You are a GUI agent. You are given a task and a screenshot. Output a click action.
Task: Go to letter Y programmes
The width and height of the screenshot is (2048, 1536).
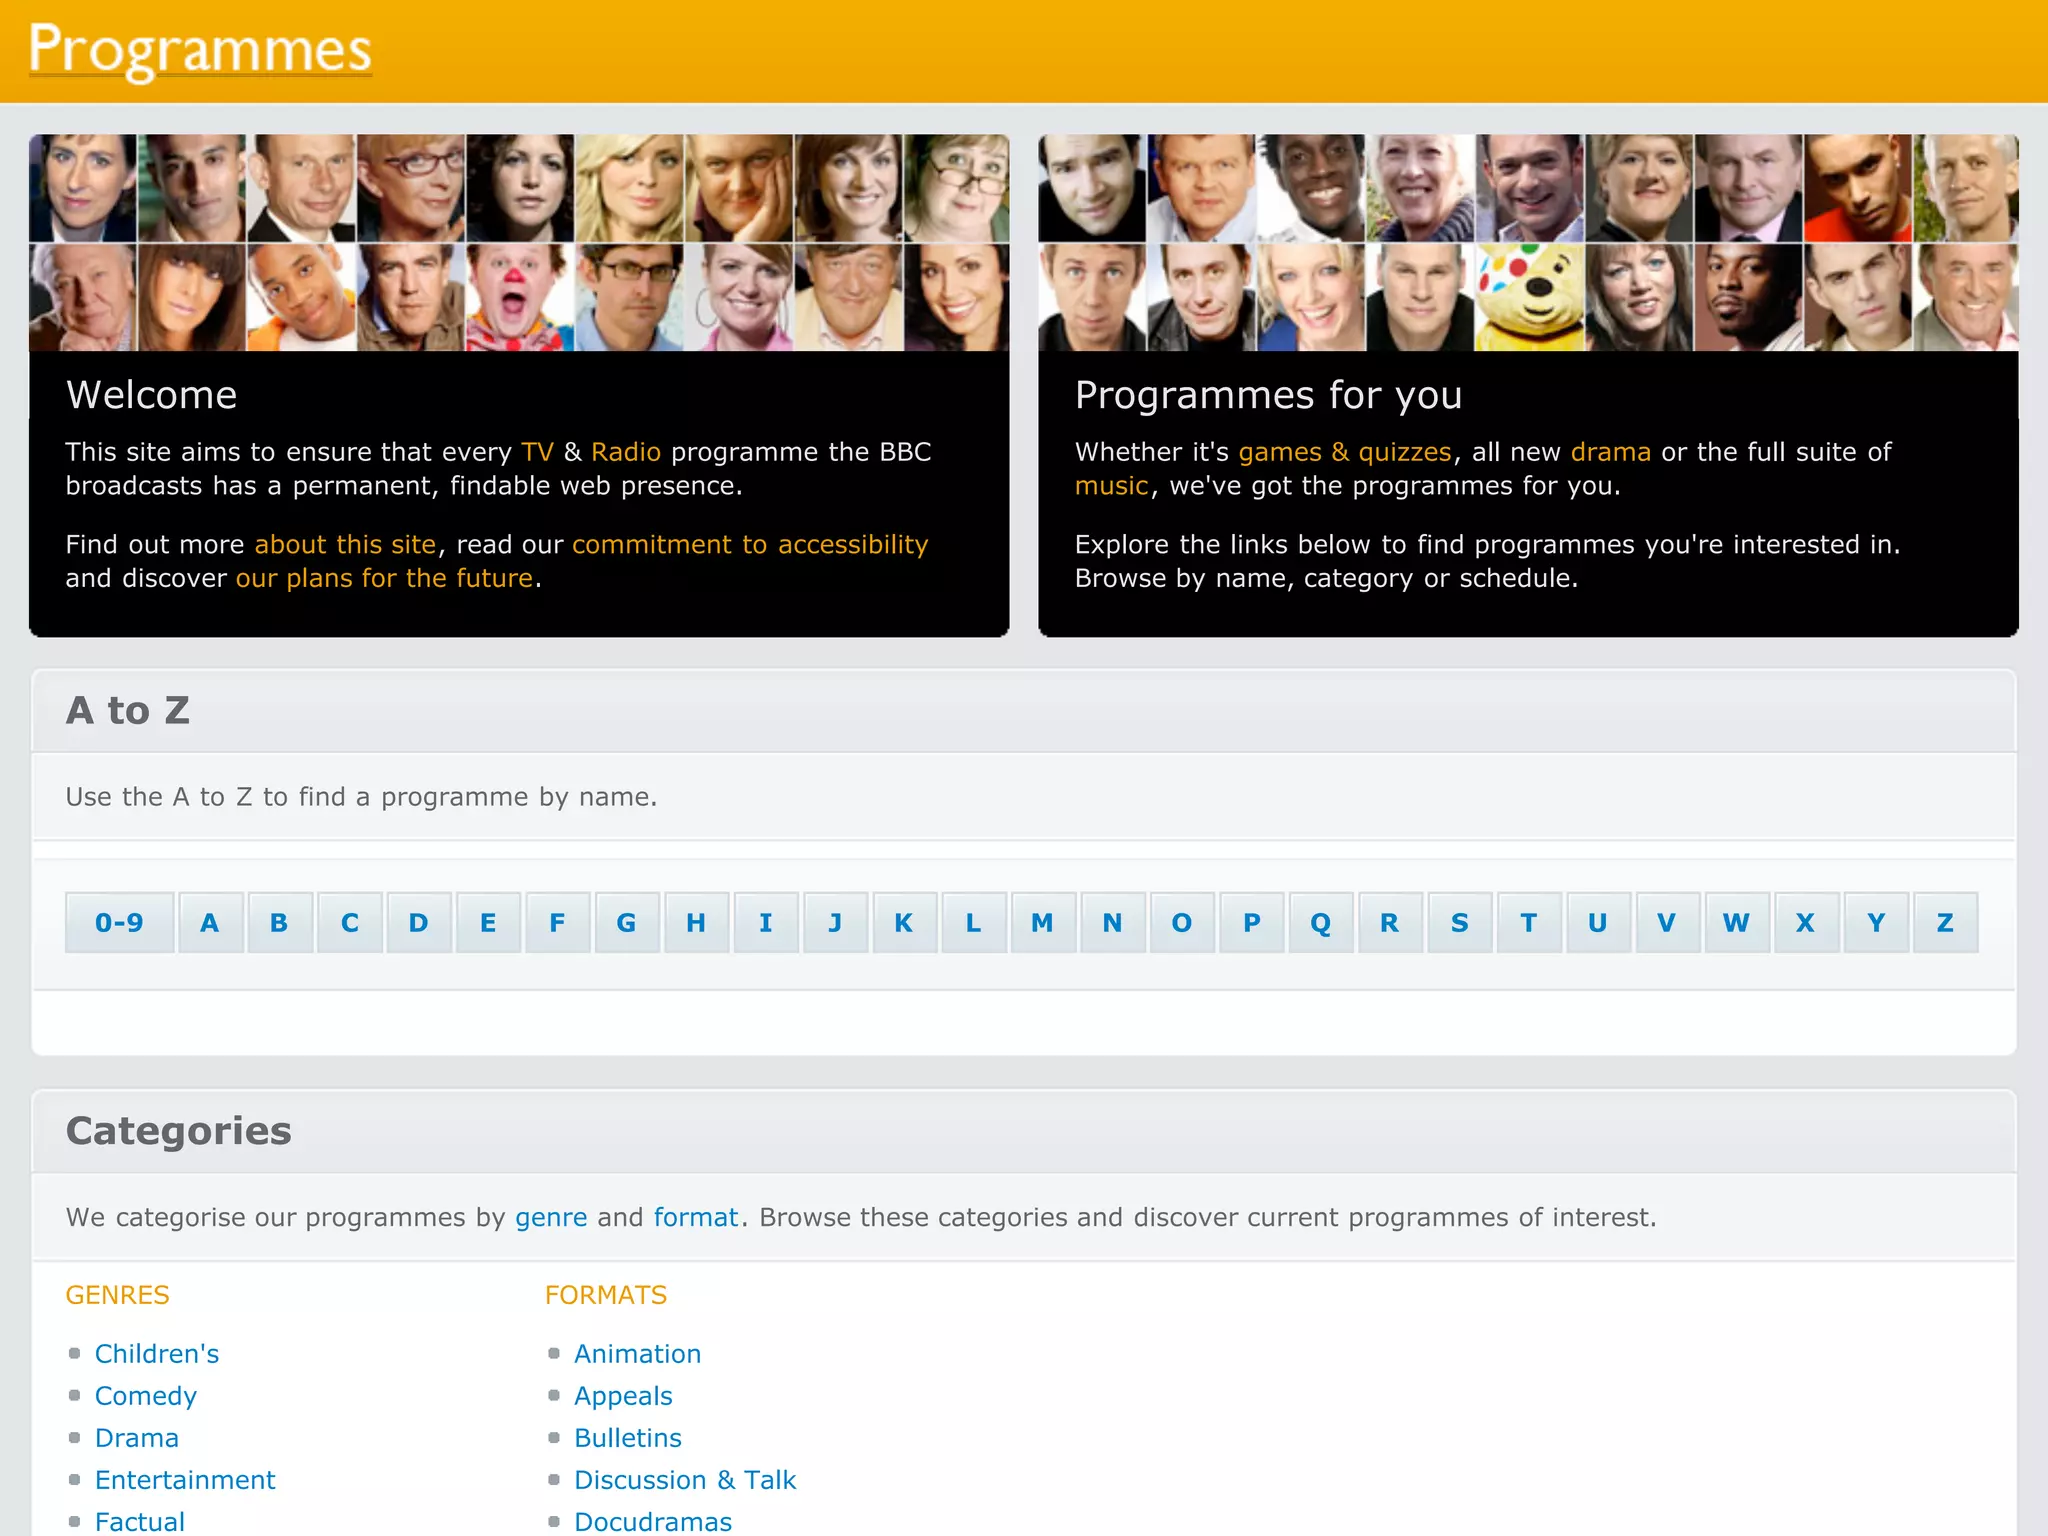pos(1876,922)
